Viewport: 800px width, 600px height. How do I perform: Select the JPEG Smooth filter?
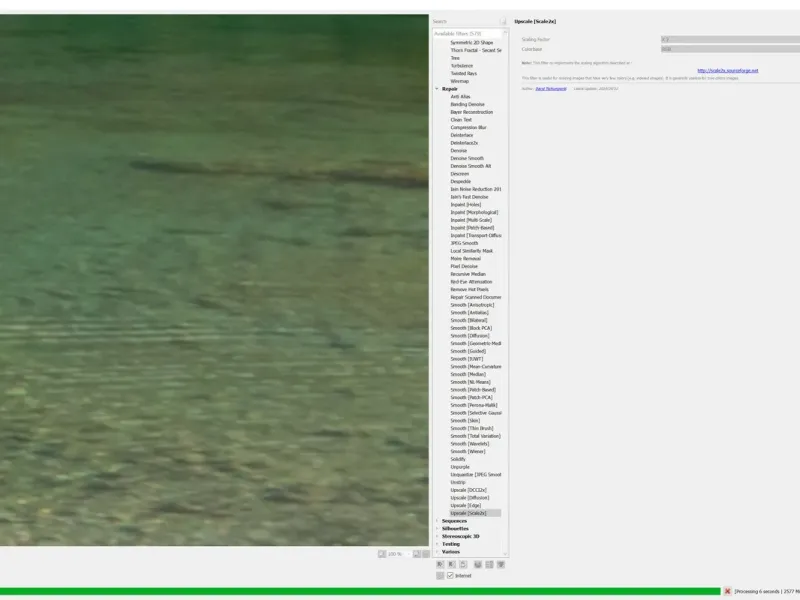point(464,243)
